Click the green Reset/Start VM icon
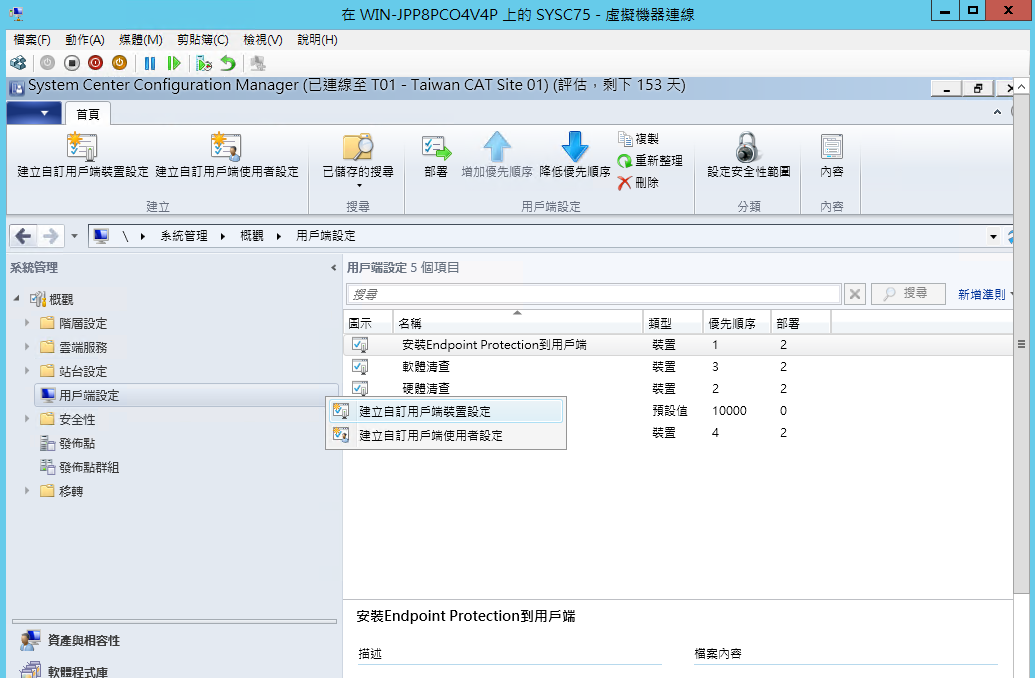Screen dimensions: 1035x678 tap(174, 63)
